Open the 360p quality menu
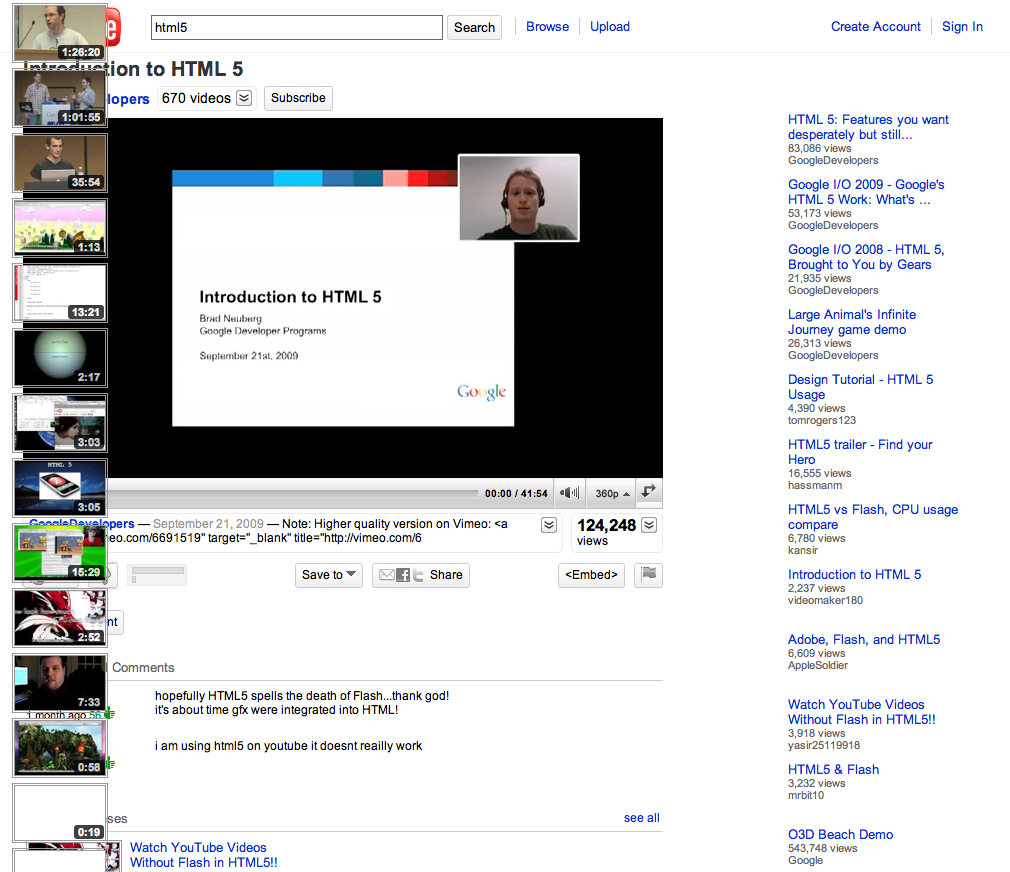1010x872 pixels. [611, 493]
